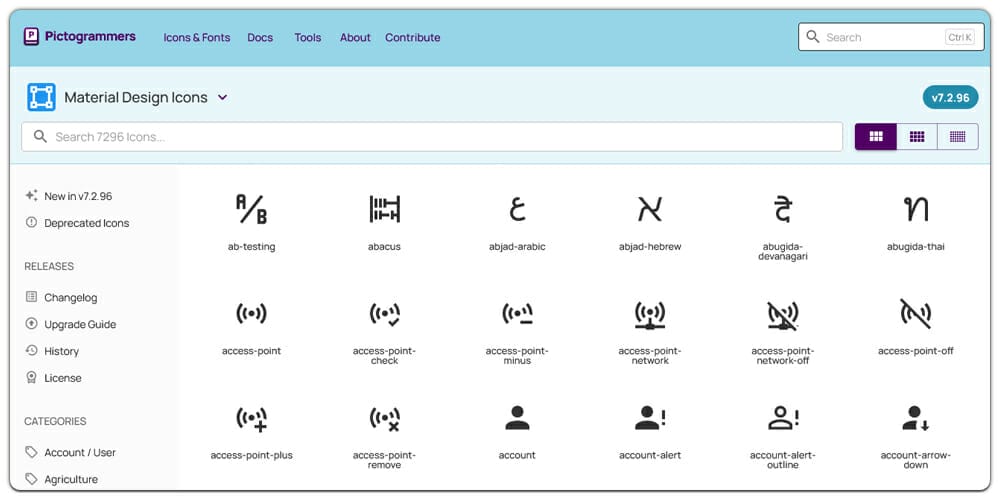
Task: Select the access-point-remove icon
Action: point(385,418)
